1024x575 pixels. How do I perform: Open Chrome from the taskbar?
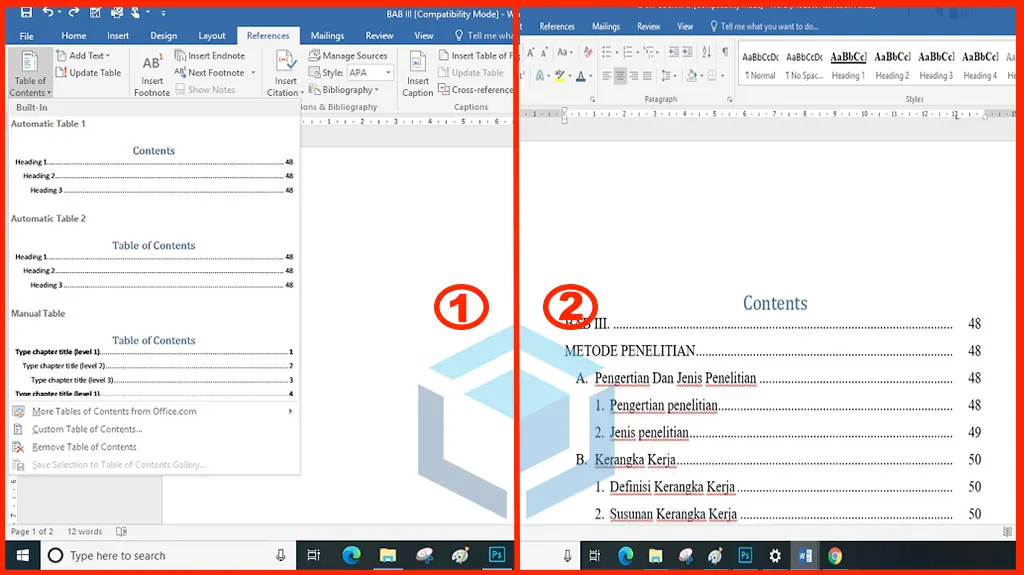point(835,556)
